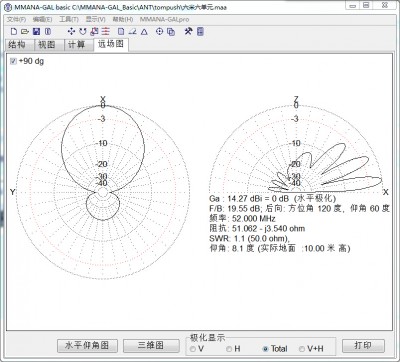The height and width of the screenshot is (362, 400).
Task: Click the blue calculator icon
Action: click(x=200, y=32)
